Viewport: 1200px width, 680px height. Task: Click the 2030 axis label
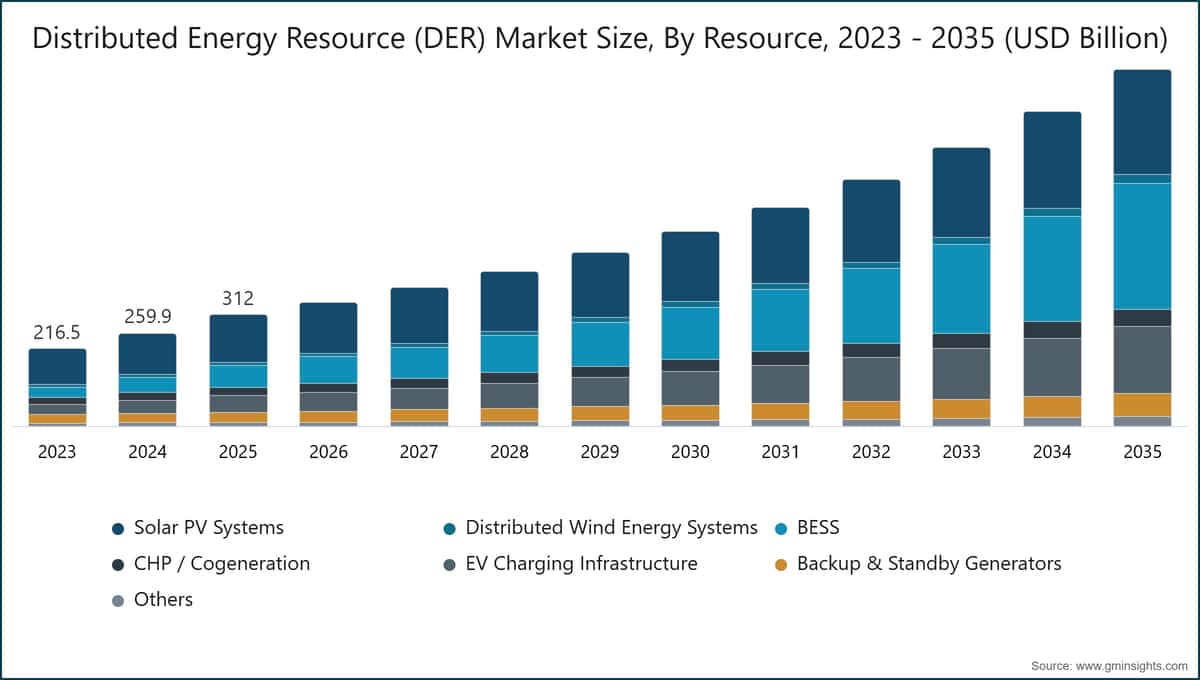coord(690,452)
